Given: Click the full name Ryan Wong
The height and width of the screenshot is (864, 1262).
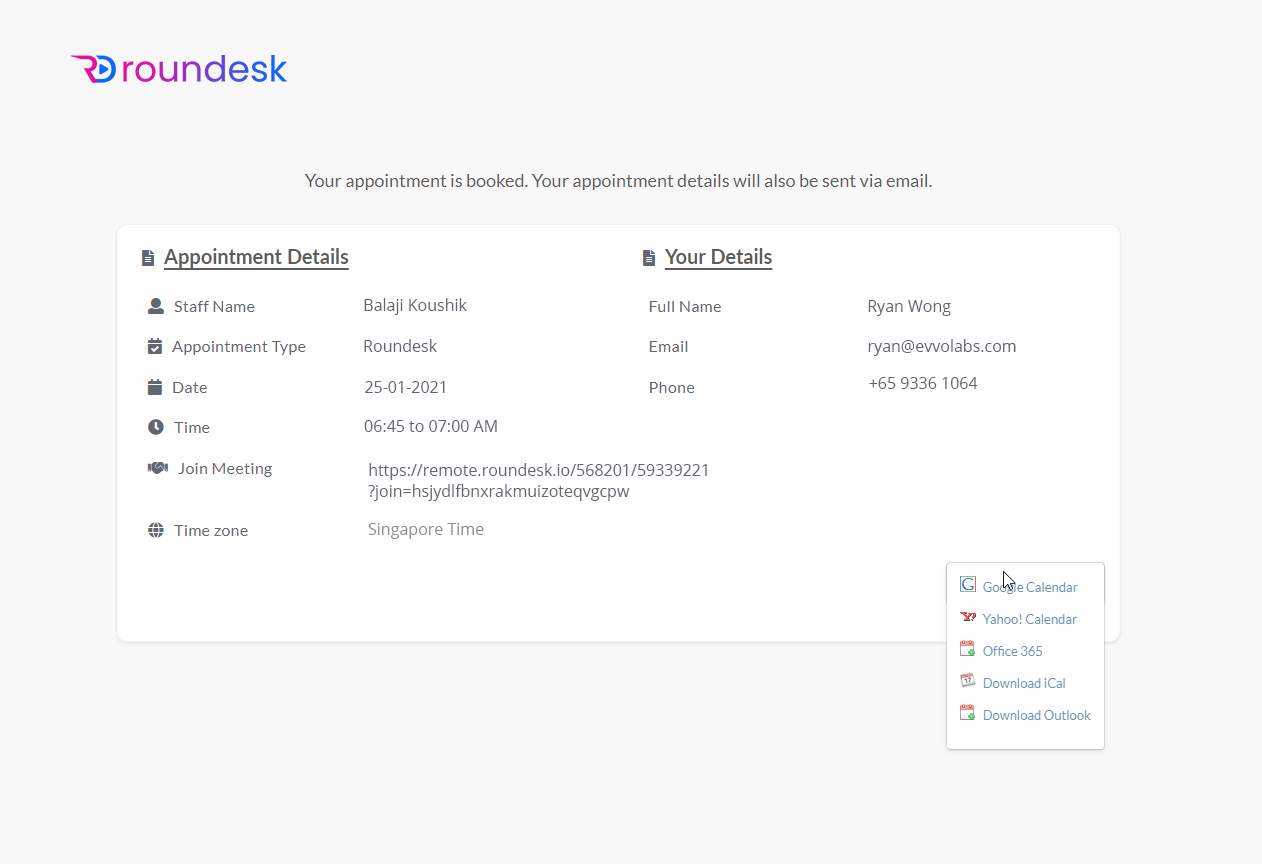Looking at the screenshot, I should tap(909, 306).
